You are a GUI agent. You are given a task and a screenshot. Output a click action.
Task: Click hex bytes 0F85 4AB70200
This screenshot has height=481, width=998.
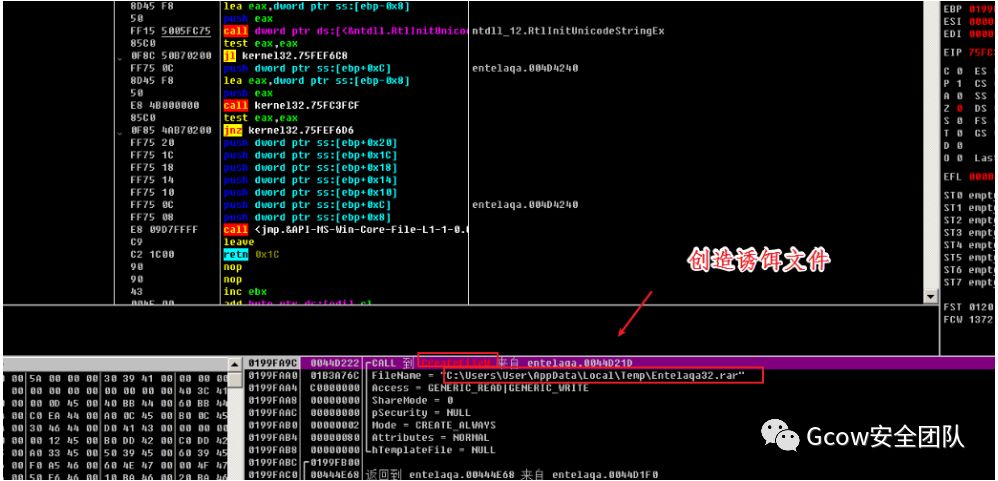(x=171, y=130)
